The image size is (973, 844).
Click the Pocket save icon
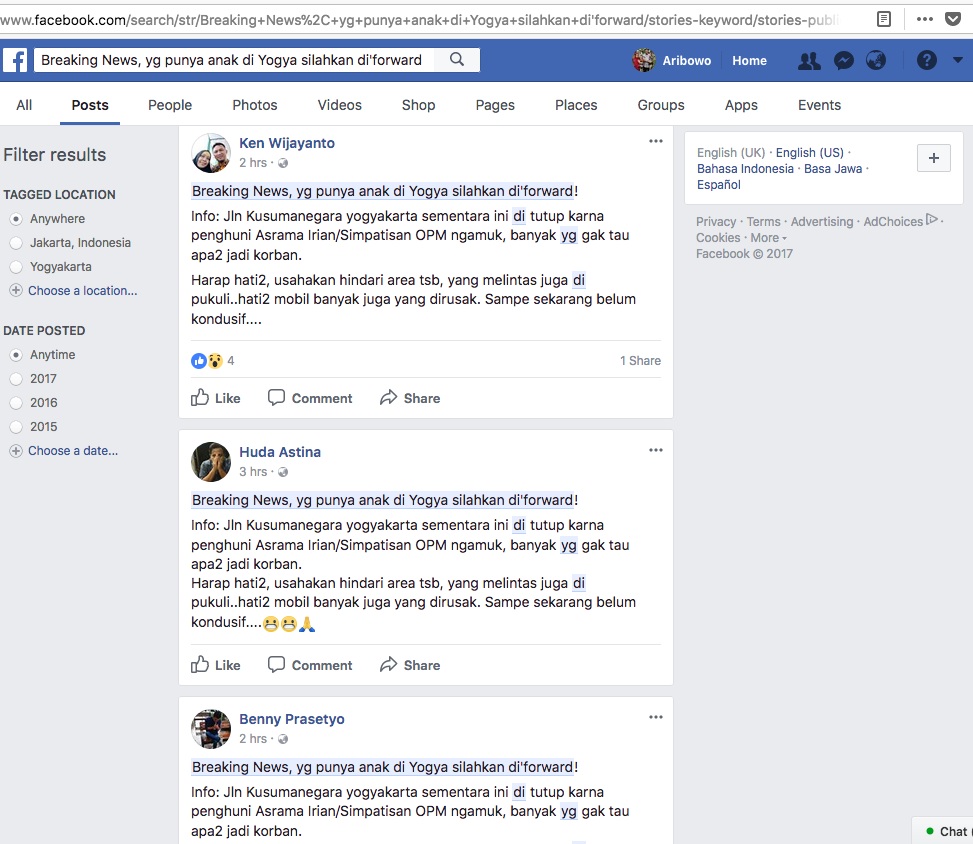tap(953, 19)
